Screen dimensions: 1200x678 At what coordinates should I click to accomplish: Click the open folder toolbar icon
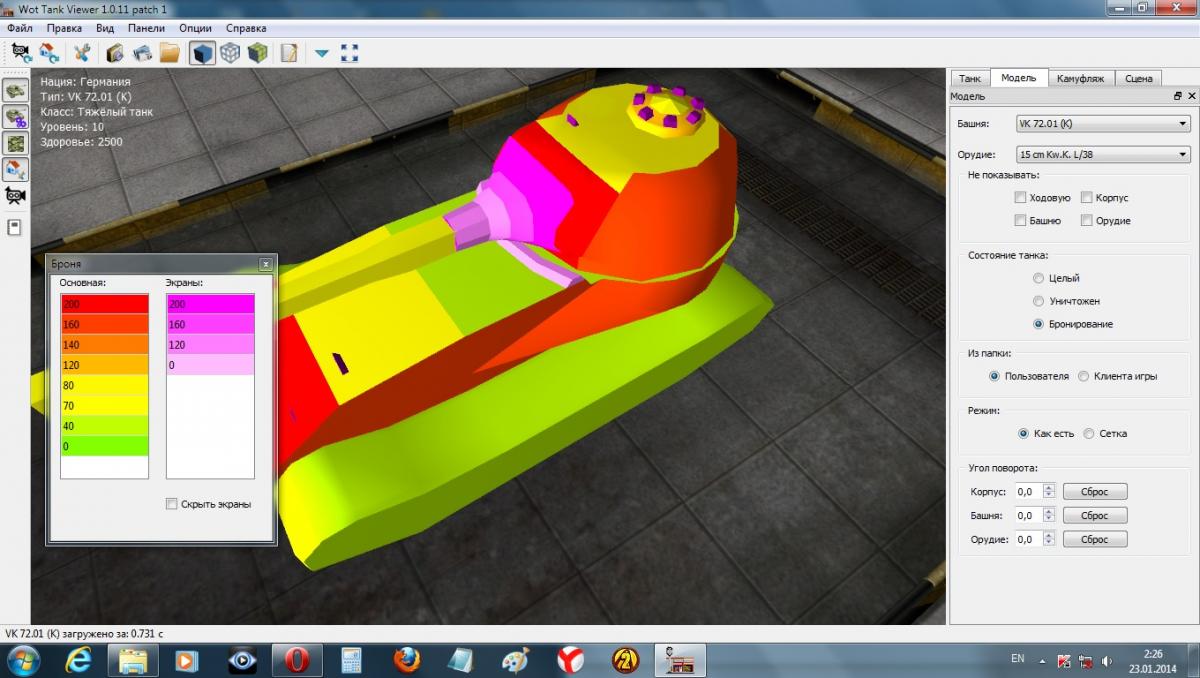169,52
